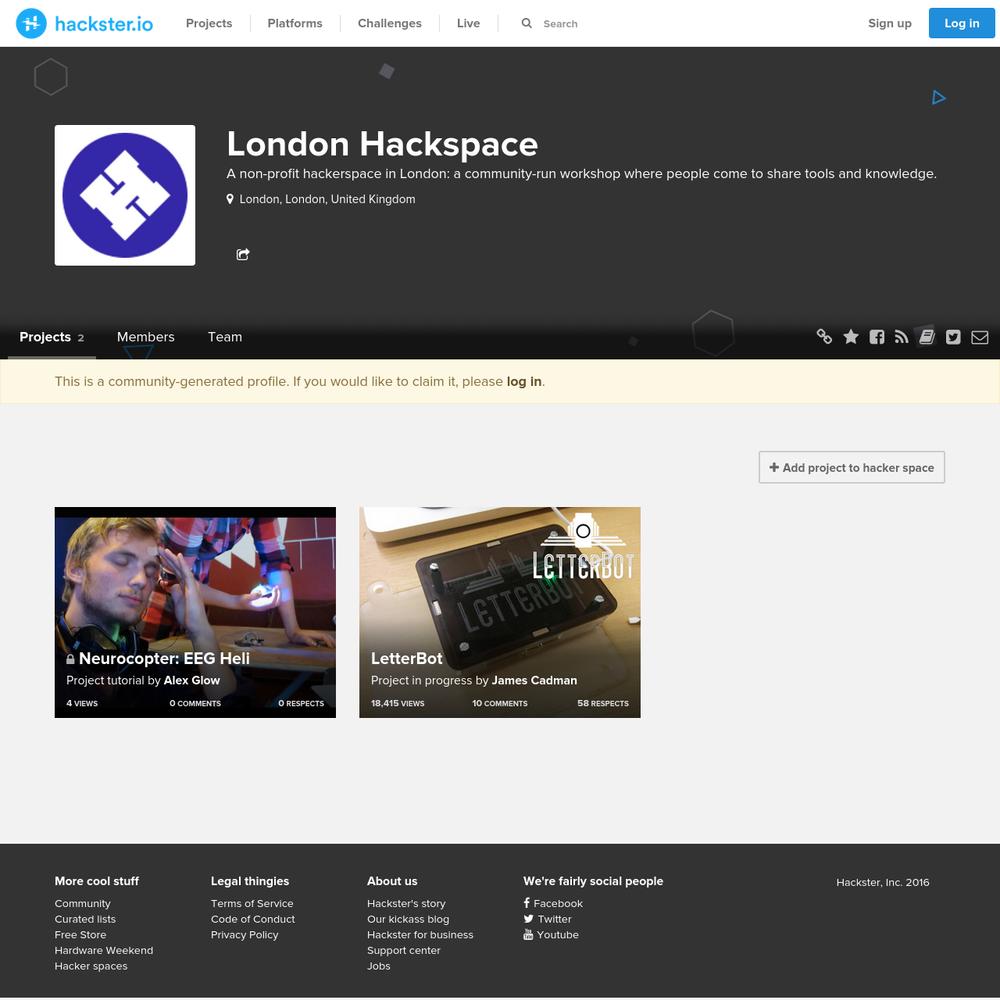1000x1000 pixels.
Task: Click the star icon in profile bar
Action: [851, 337]
